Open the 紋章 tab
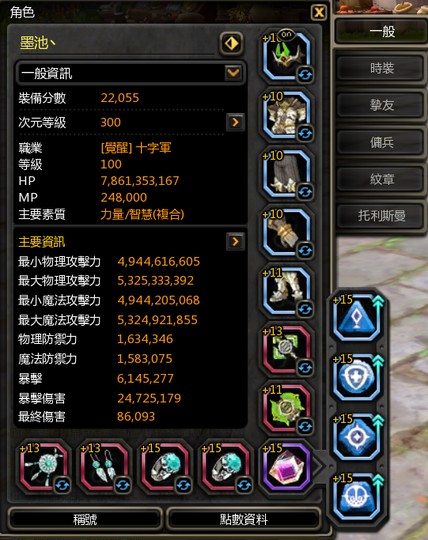 tap(382, 179)
